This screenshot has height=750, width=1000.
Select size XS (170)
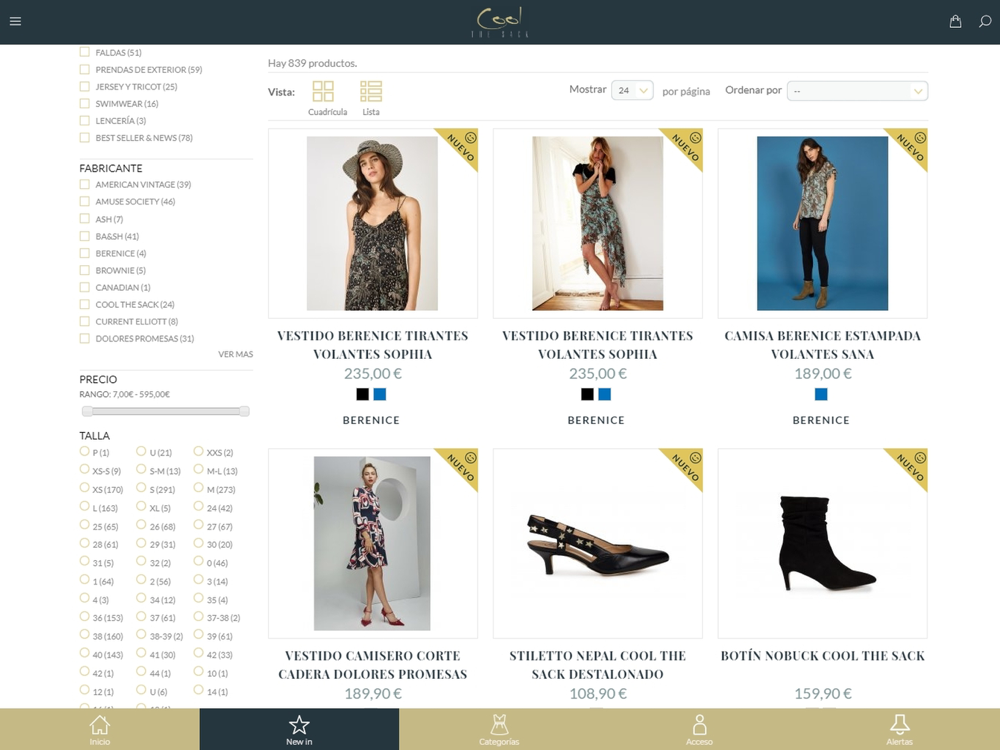click(x=84, y=488)
